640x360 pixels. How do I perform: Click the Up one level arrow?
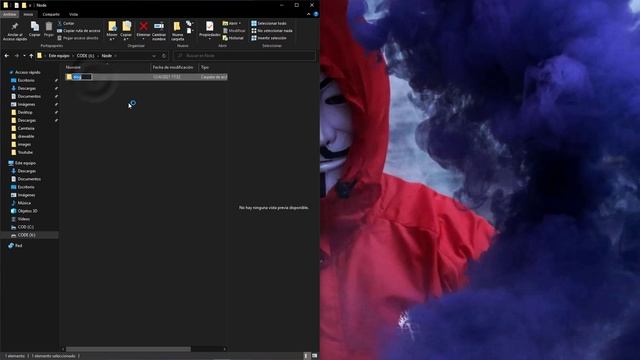[x=31, y=56]
